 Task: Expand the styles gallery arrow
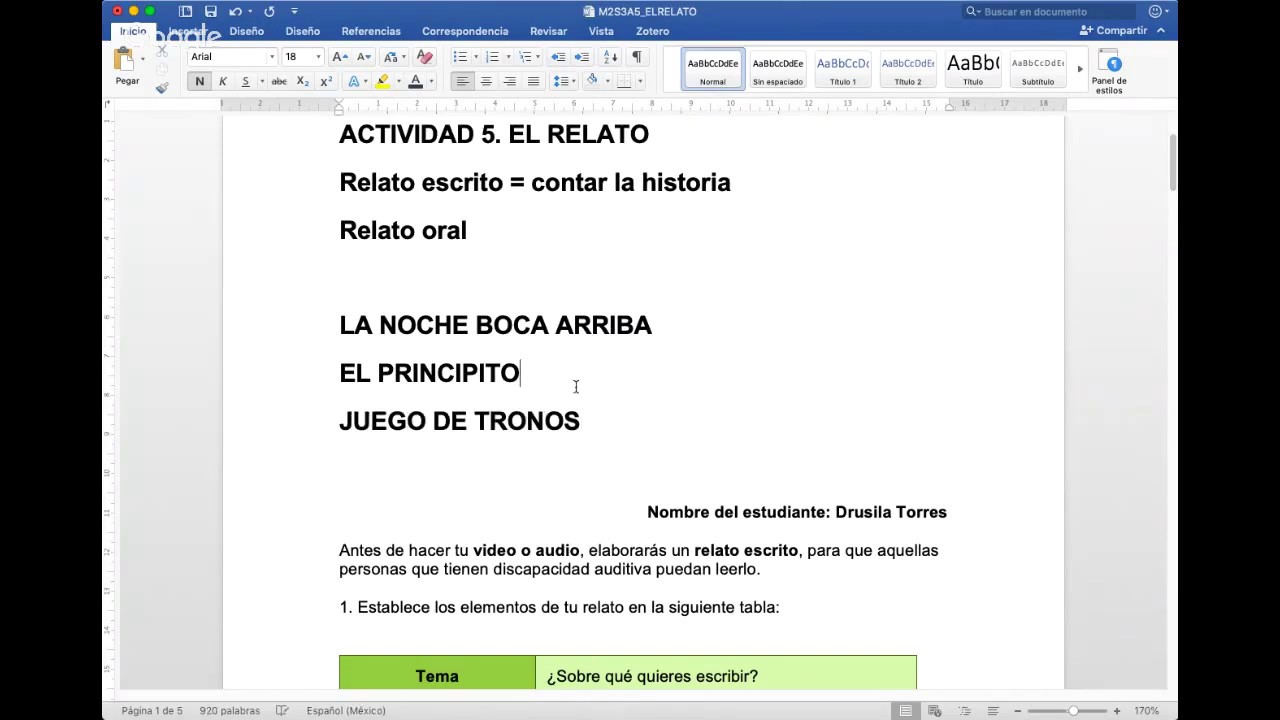click(x=1079, y=69)
